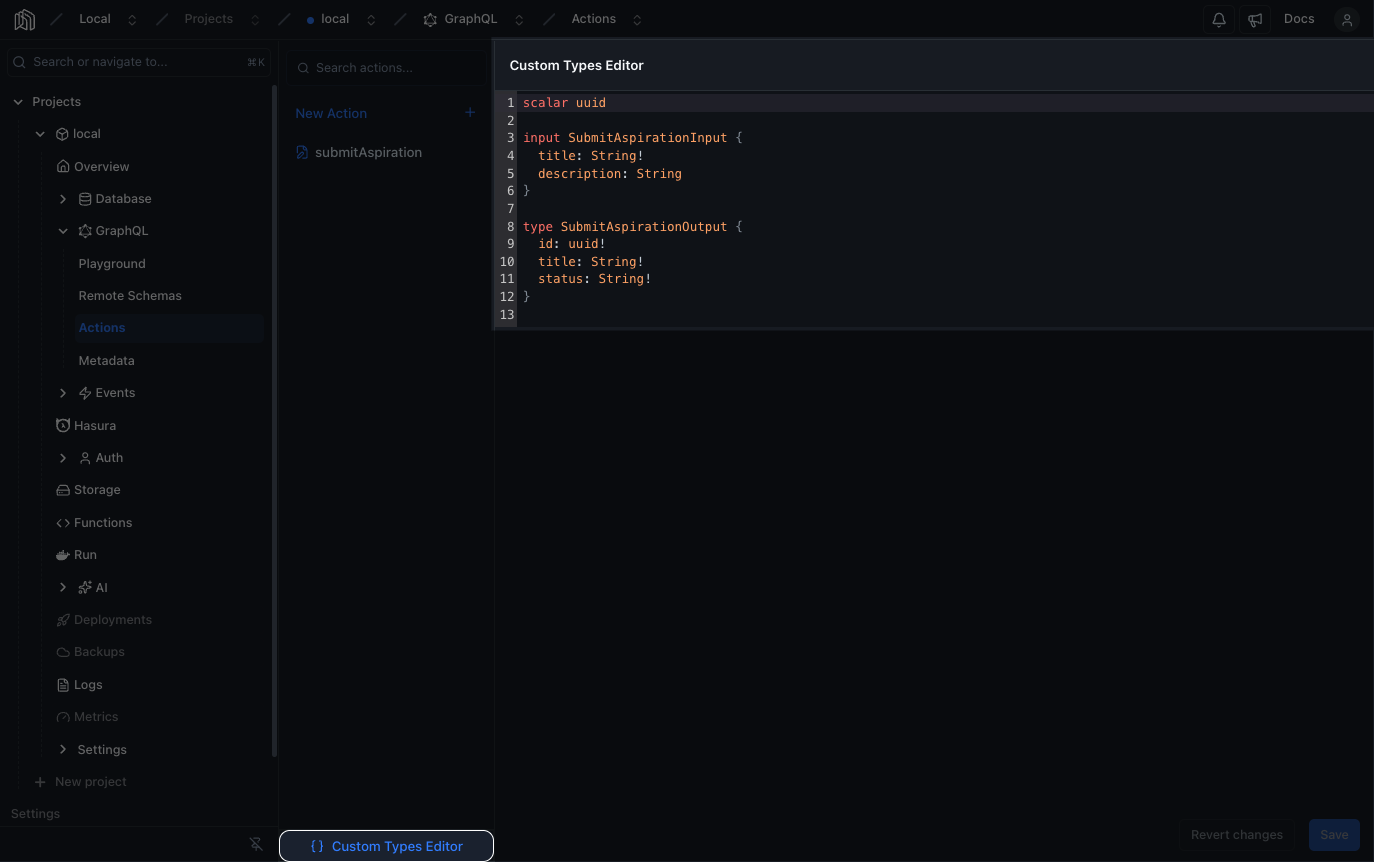Click the Hasura icon in sidebar

(63, 425)
